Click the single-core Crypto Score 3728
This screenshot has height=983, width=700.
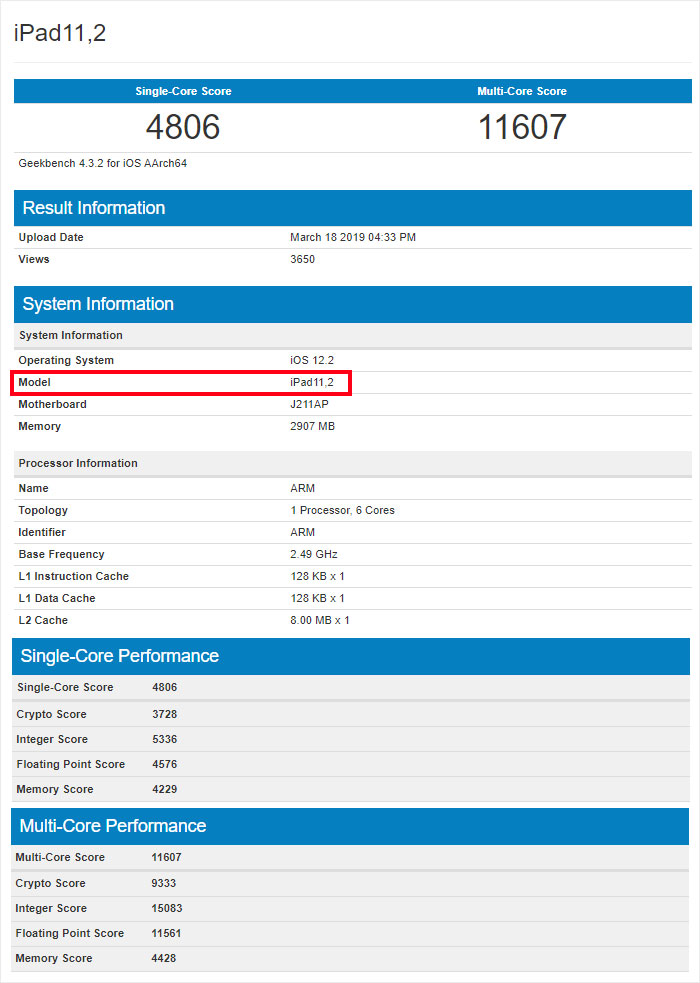point(164,714)
